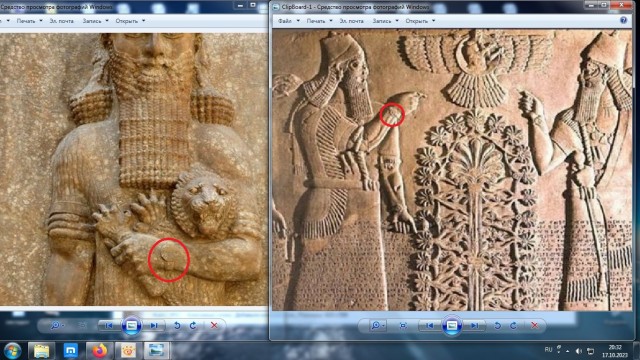Click Открыть menu in left viewer window
640x360 pixels.
coord(127,21)
